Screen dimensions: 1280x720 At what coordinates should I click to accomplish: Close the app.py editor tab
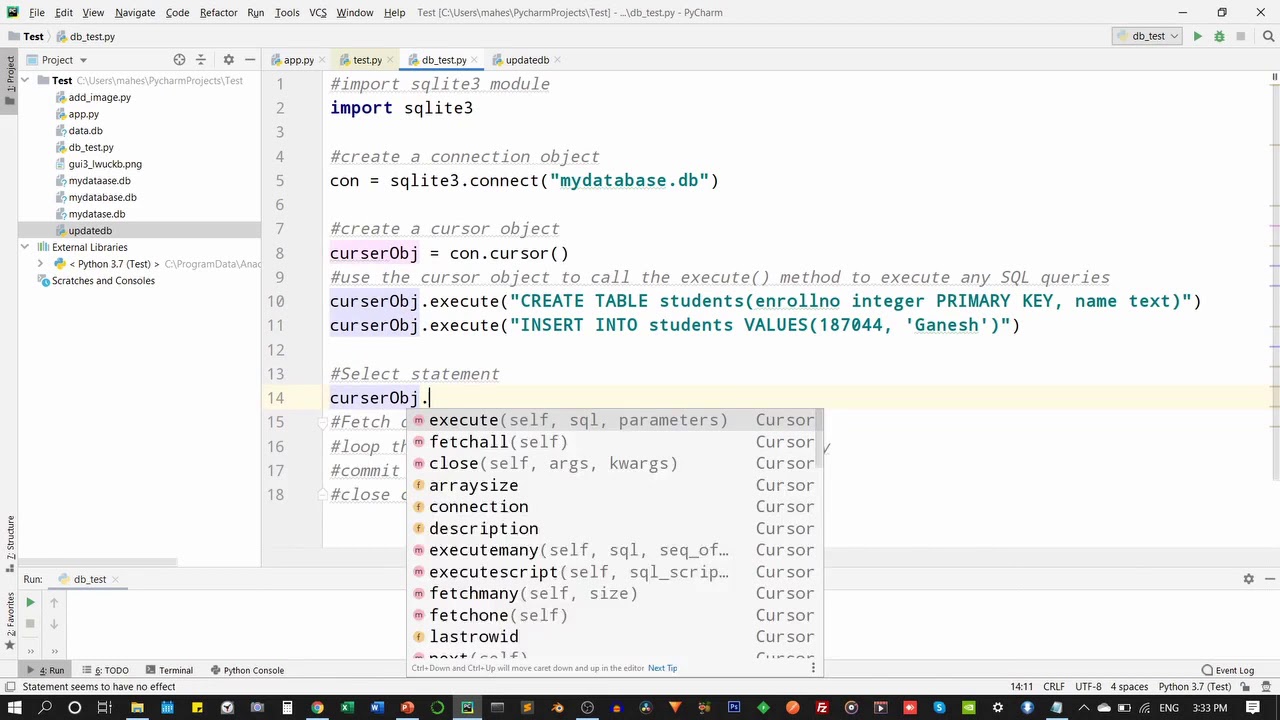pyautogui.click(x=324, y=60)
